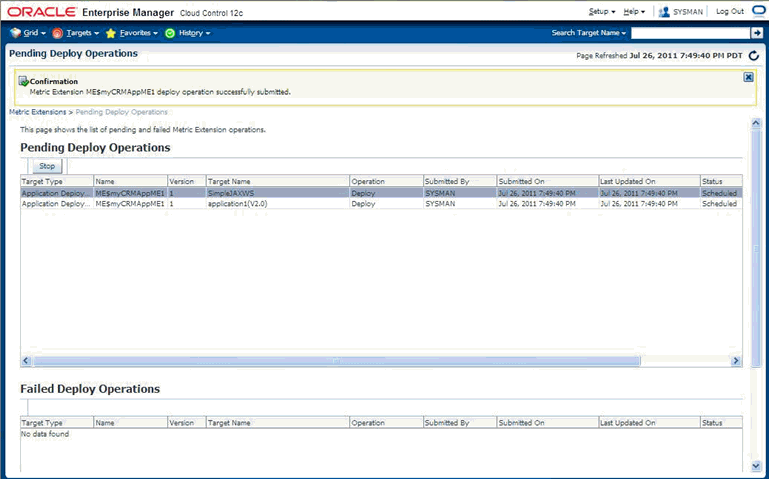The height and width of the screenshot is (479, 769).
Task: Click Deploy operation in application1(V2.0) row
Action: click(x=363, y=203)
